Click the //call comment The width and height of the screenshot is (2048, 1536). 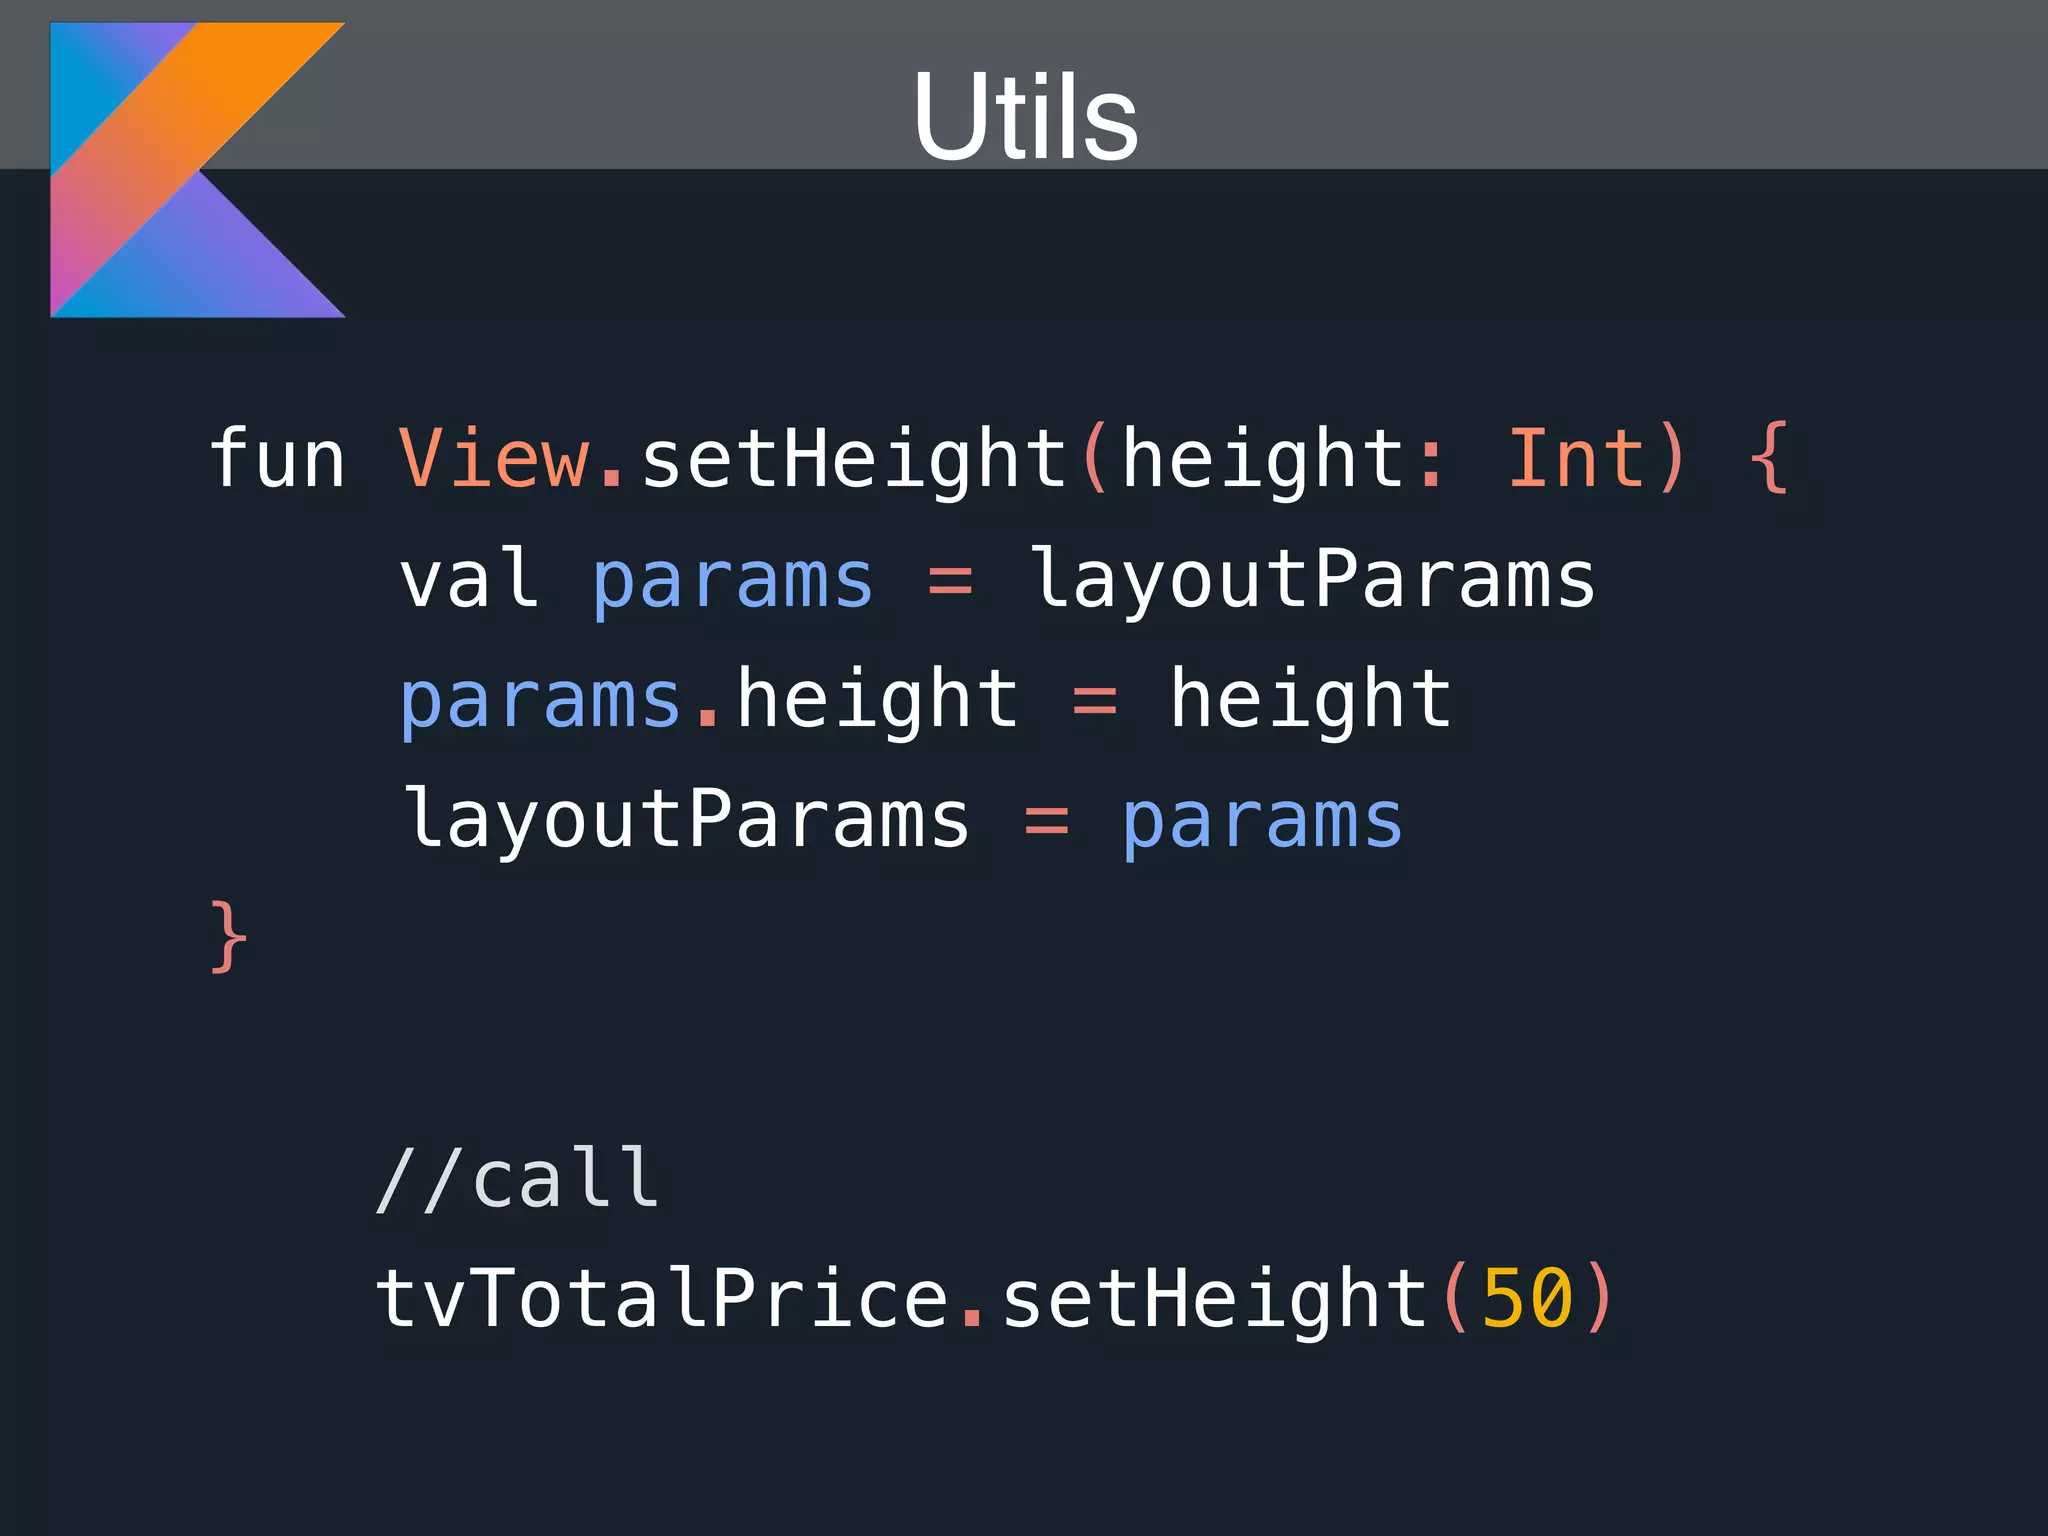pyautogui.click(x=517, y=1179)
